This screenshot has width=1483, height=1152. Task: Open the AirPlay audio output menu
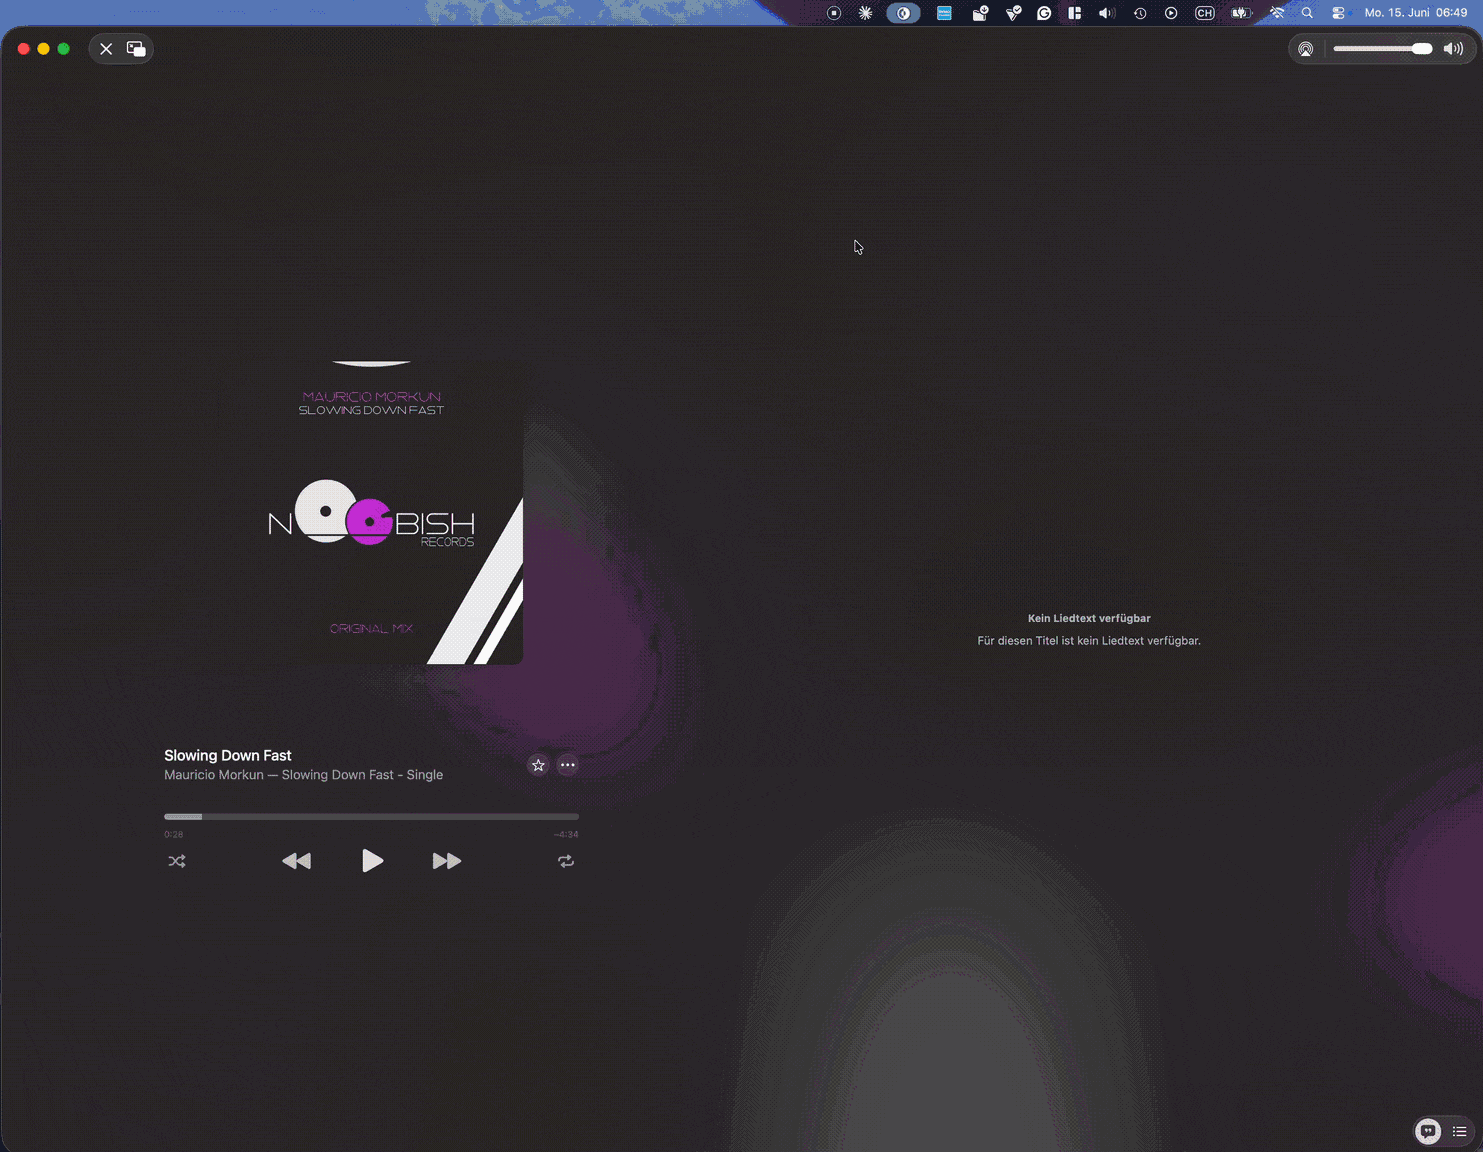coord(1306,49)
